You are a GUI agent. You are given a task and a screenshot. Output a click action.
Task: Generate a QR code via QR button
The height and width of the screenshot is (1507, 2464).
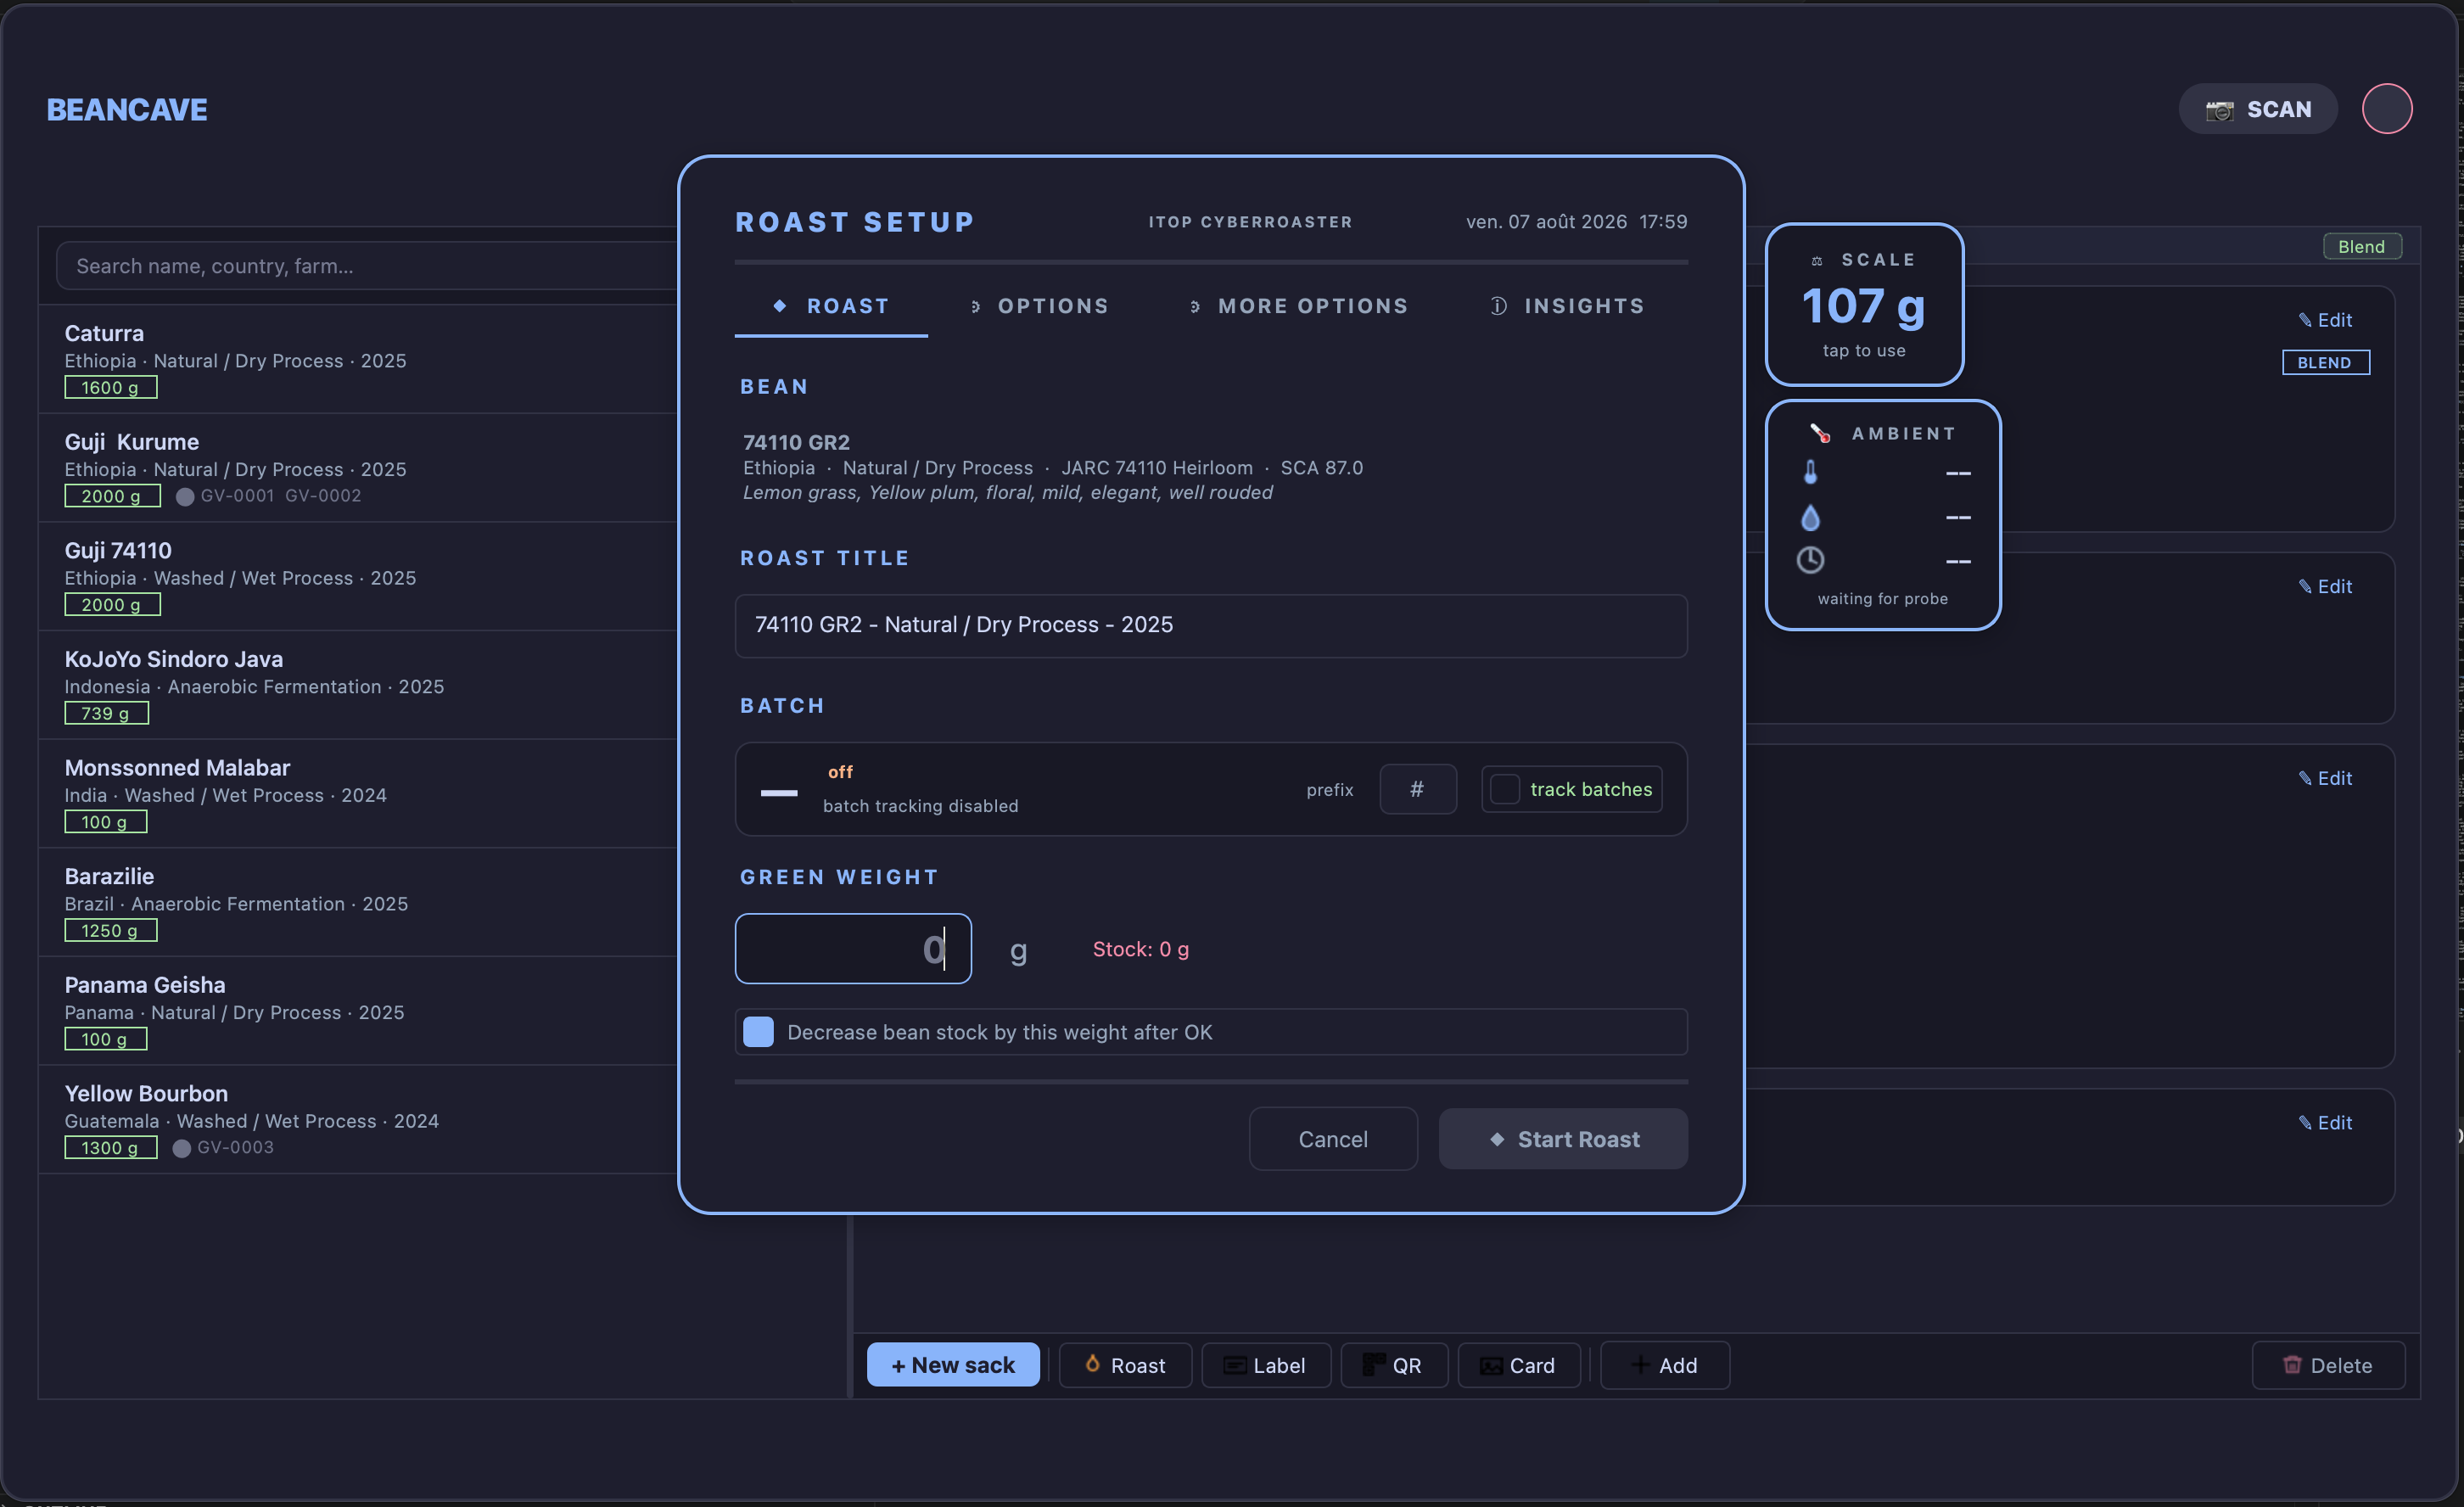tap(1393, 1365)
